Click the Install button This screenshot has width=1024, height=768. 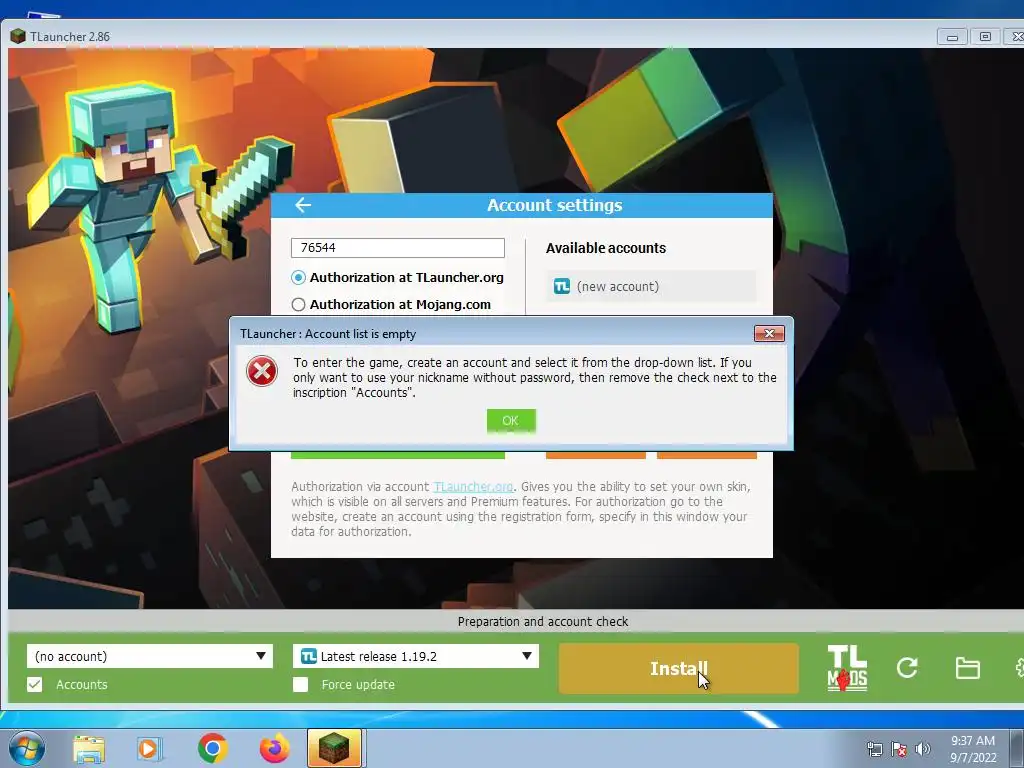click(x=679, y=668)
